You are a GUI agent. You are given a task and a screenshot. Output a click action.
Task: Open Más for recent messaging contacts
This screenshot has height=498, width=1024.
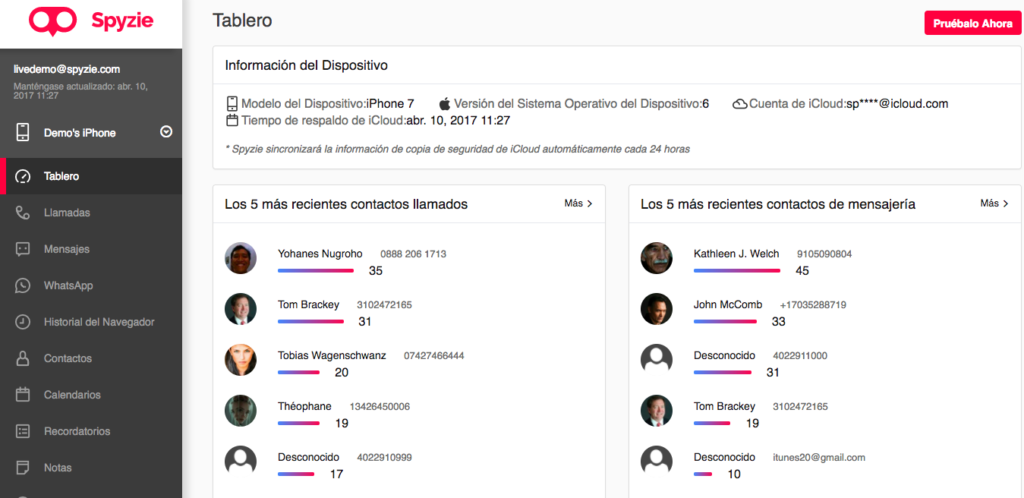(994, 204)
